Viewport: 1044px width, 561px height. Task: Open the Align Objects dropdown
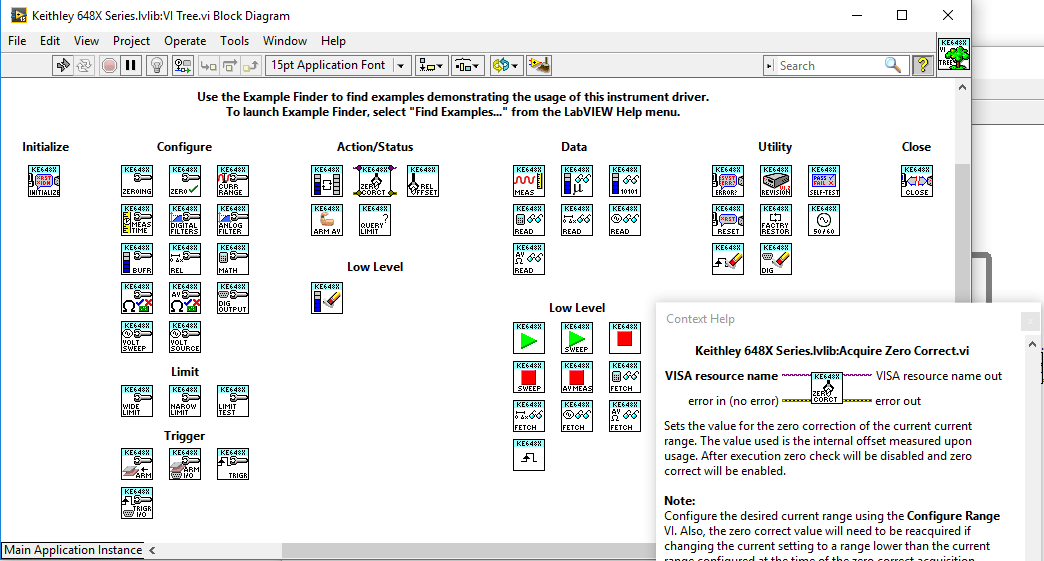pyautogui.click(x=430, y=65)
